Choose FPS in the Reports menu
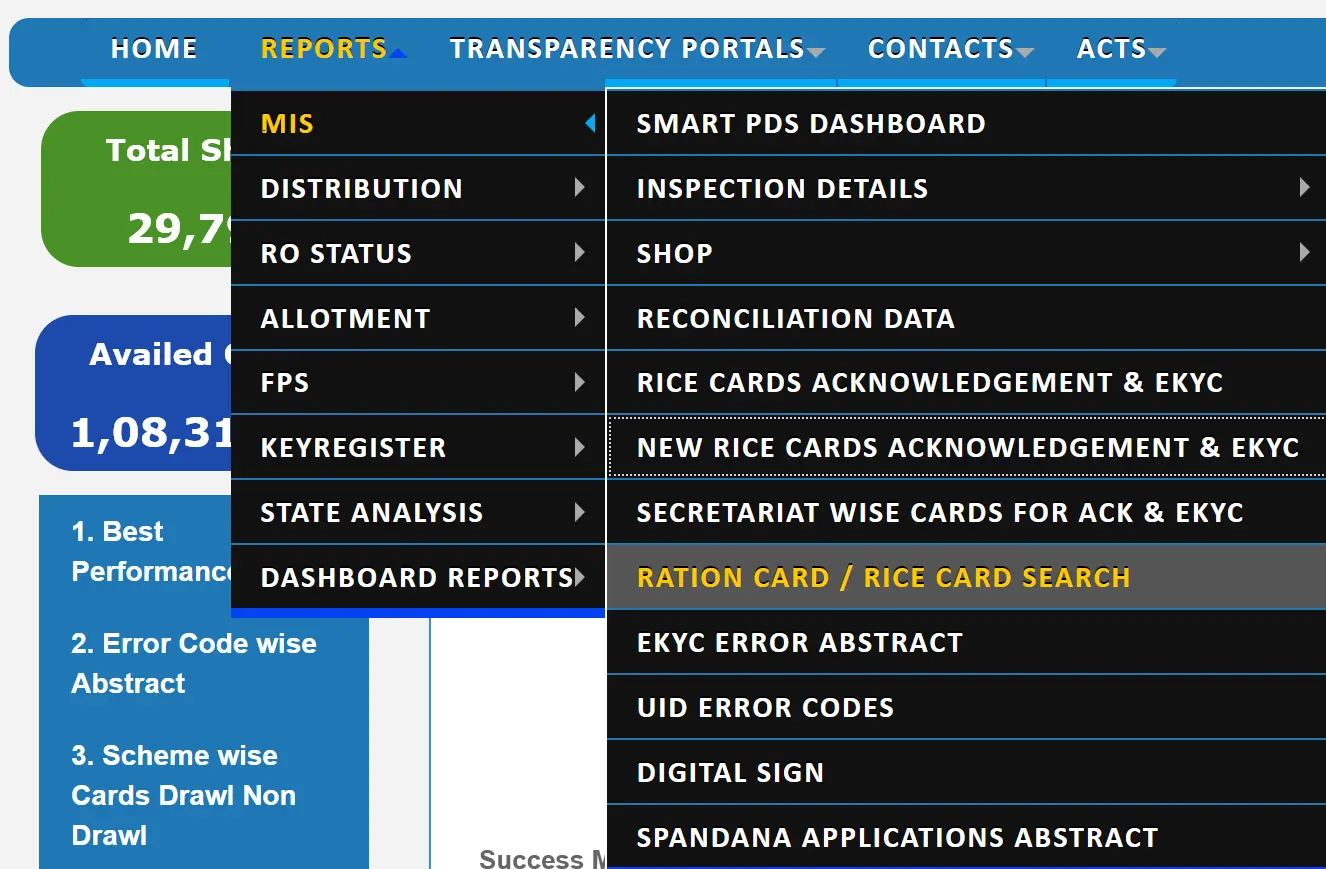The height and width of the screenshot is (869, 1326). pos(418,382)
